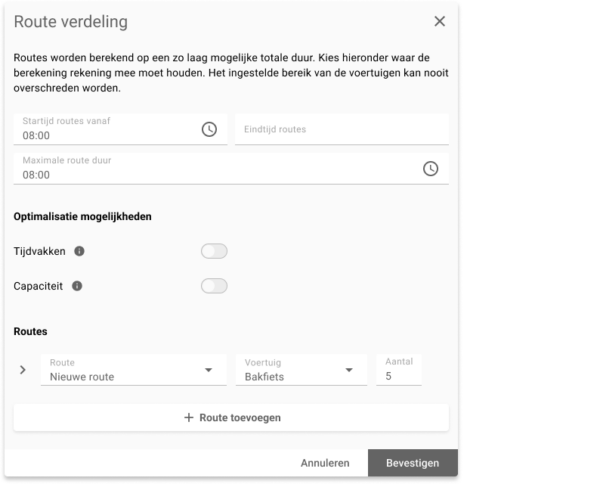600x484 pixels.
Task: Enable the Tijdvakken toggle
Action: pos(214,251)
